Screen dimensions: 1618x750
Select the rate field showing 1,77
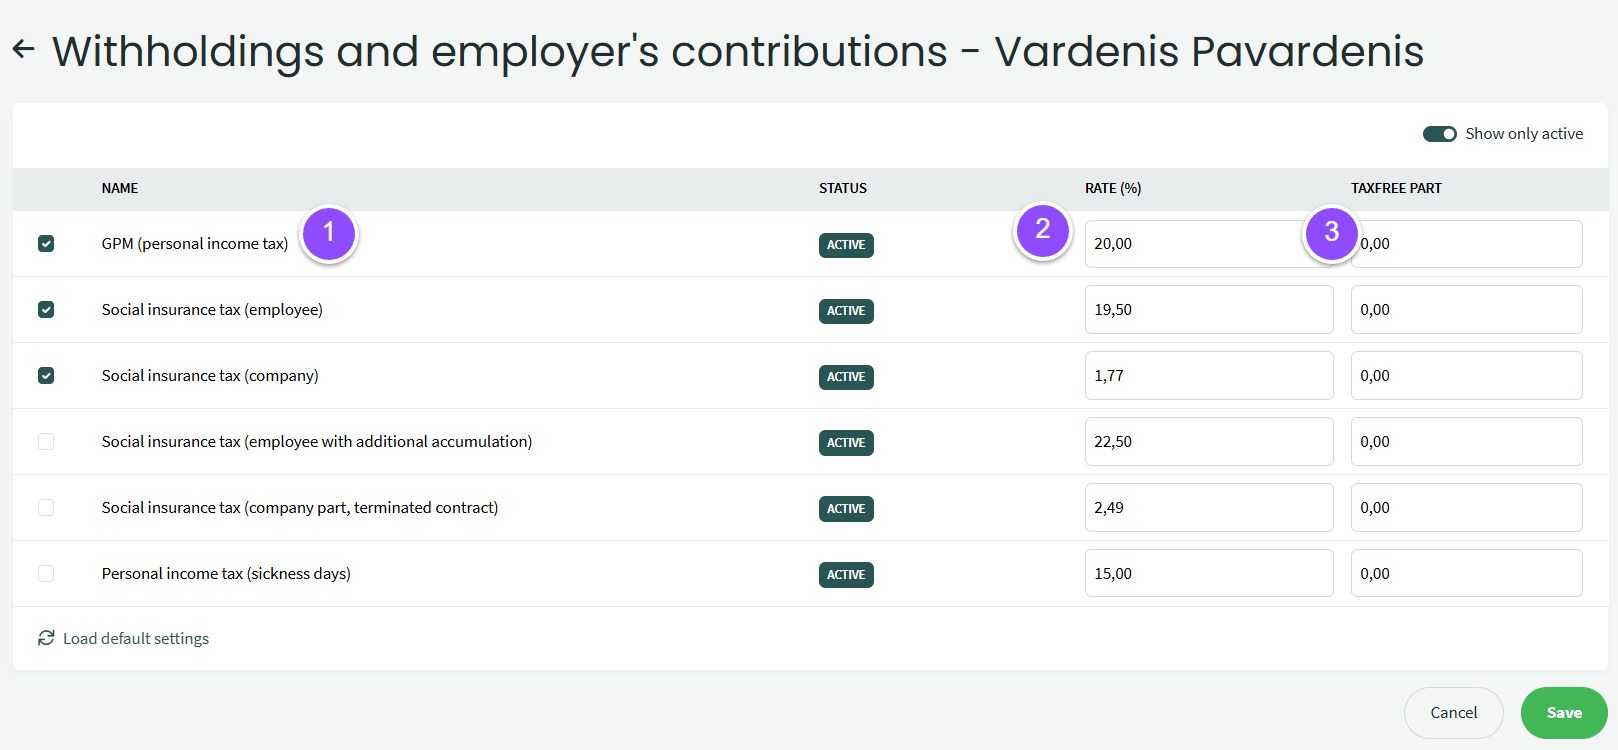pyautogui.click(x=1208, y=376)
